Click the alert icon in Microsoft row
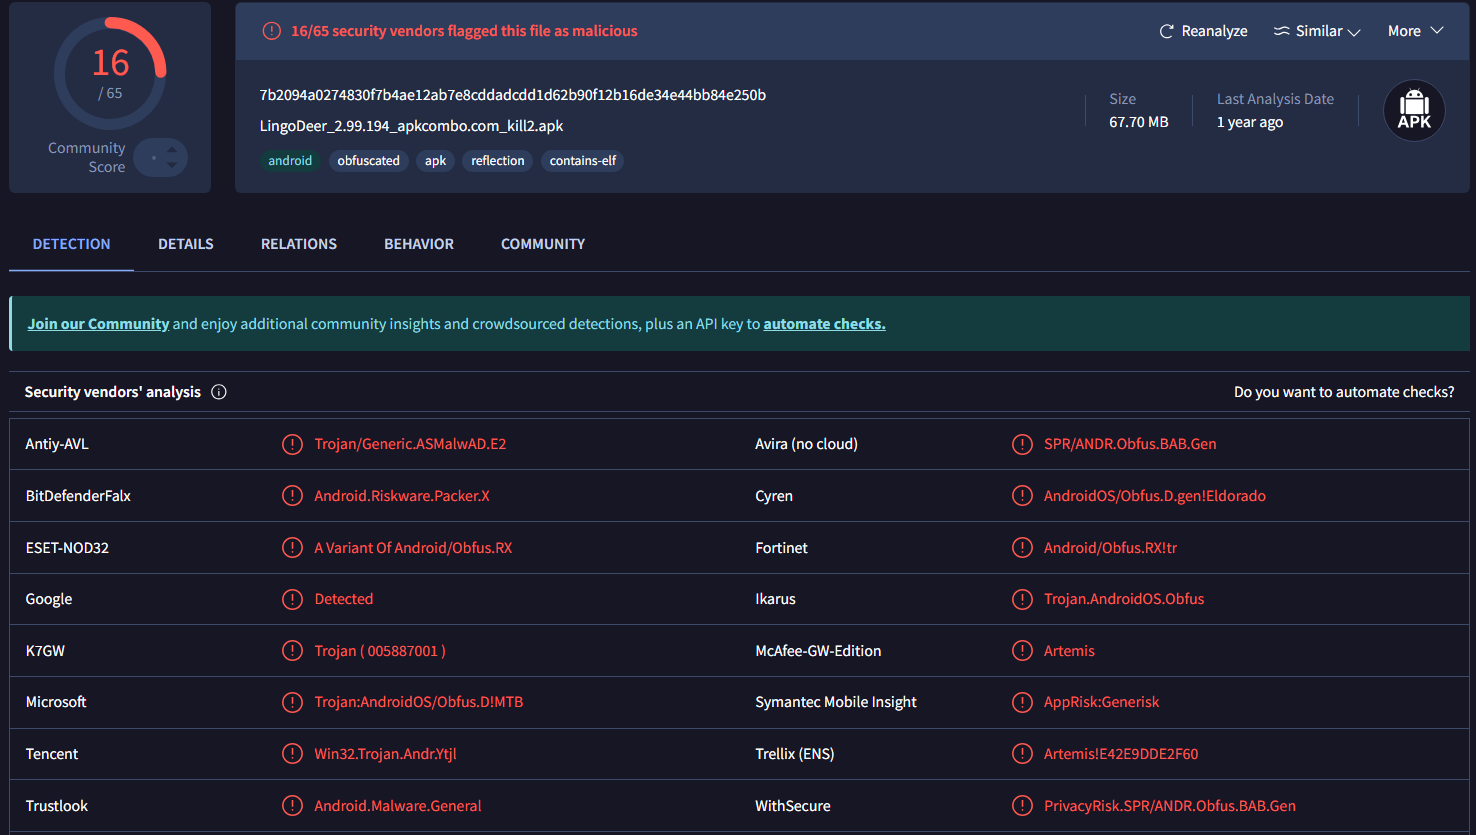The image size is (1476, 835). pyautogui.click(x=292, y=702)
